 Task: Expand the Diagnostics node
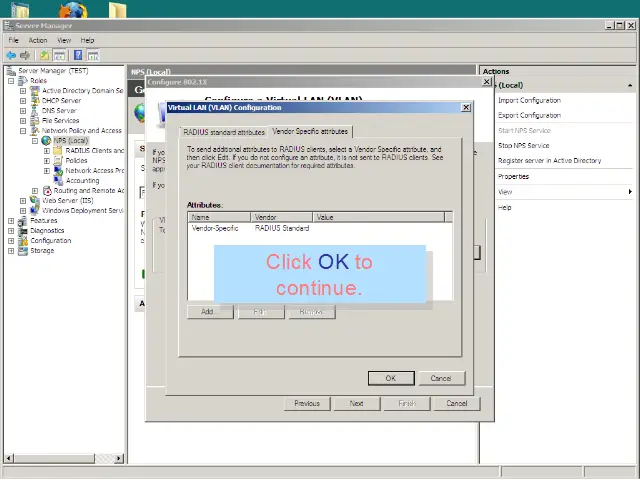click(x=11, y=231)
